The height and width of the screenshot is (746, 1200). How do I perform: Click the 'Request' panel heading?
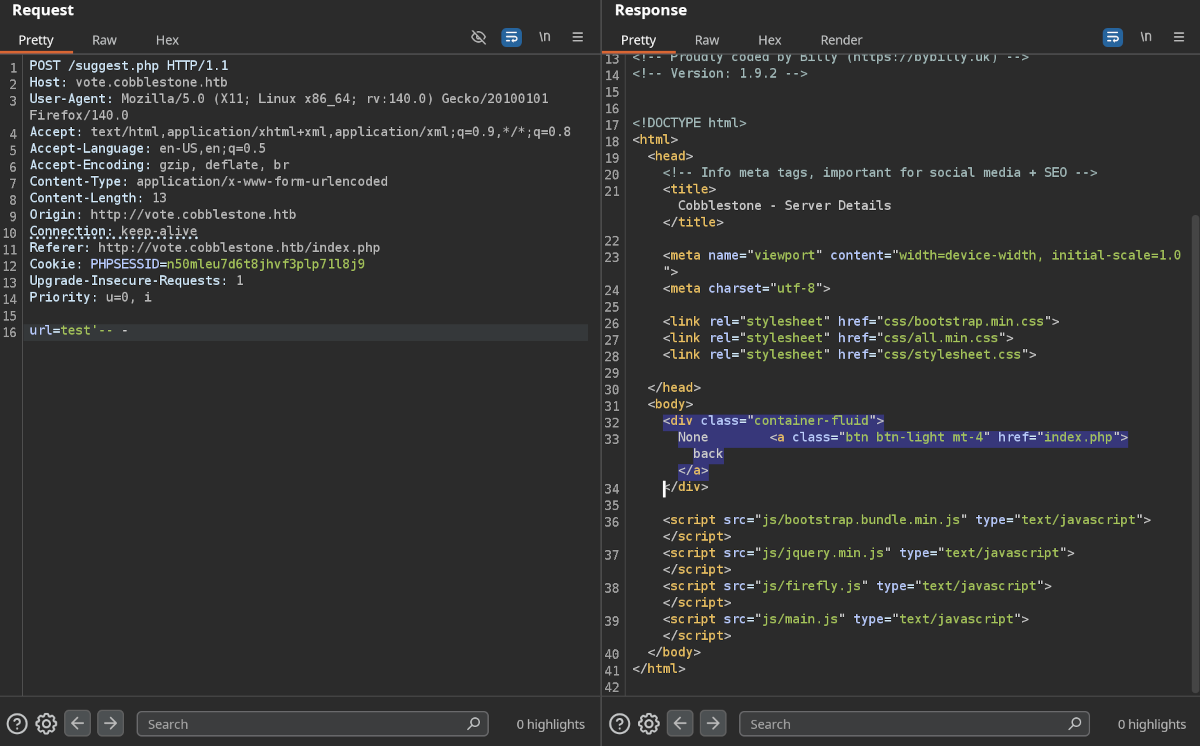tap(43, 10)
